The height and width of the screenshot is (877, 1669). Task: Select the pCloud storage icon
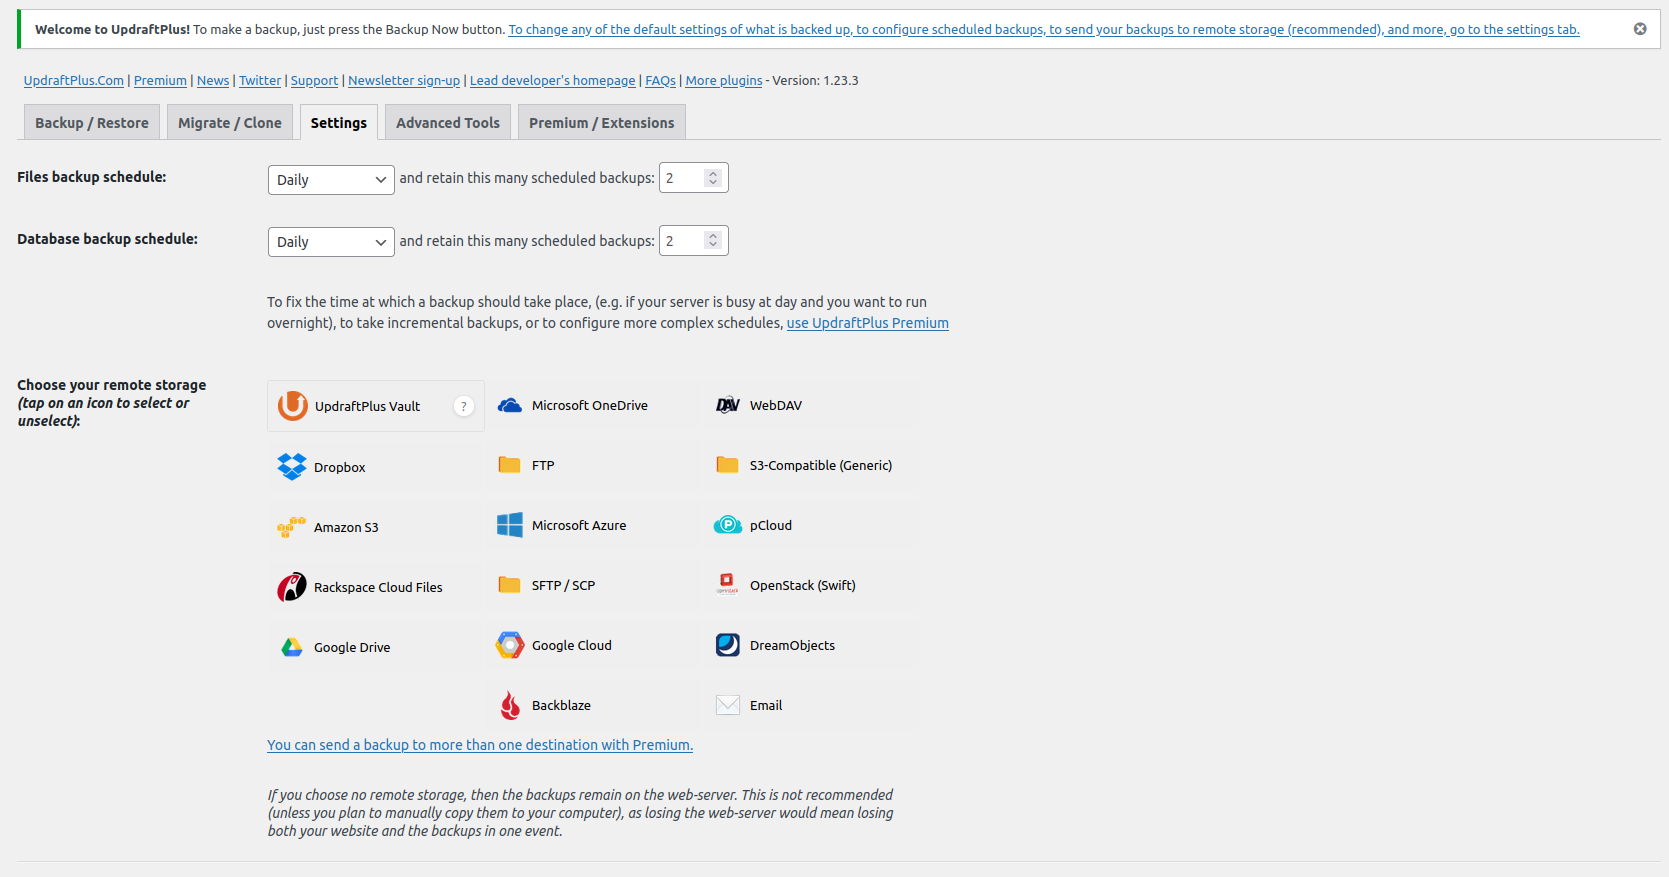(x=727, y=525)
